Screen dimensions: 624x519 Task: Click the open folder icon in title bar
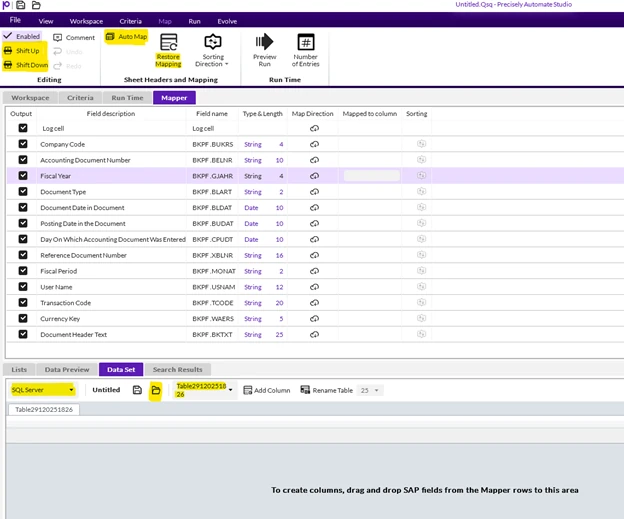(x=36, y=5)
